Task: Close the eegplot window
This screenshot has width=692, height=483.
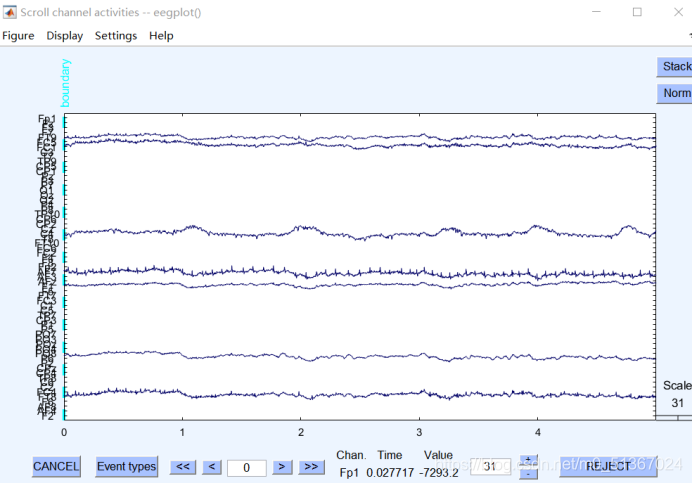Action: pyautogui.click(x=678, y=12)
